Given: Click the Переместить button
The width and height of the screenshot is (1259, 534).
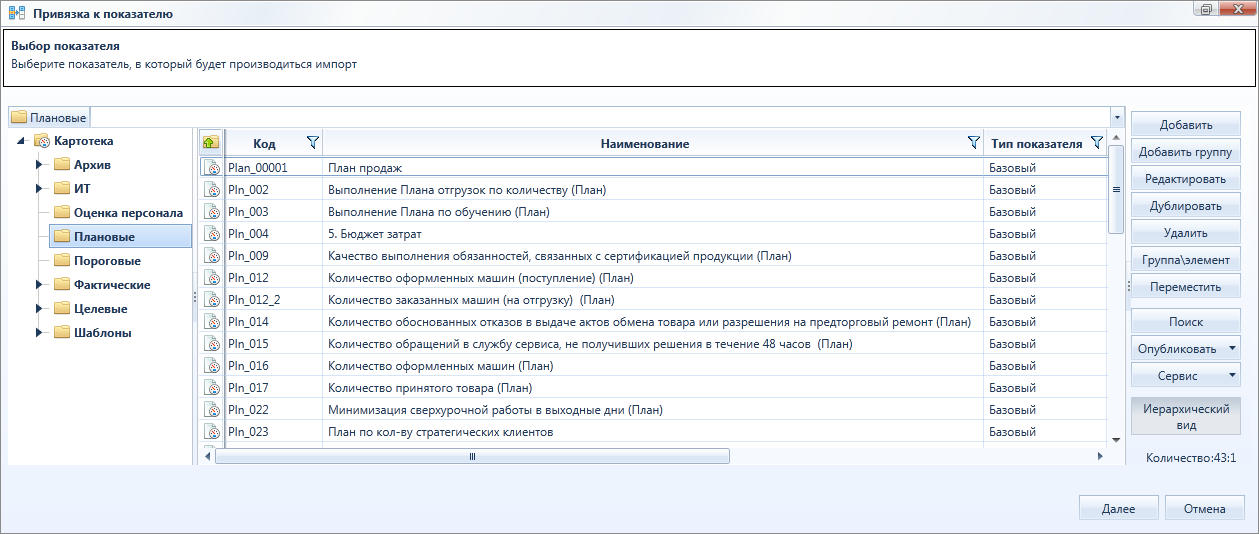Looking at the screenshot, I should (x=1186, y=287).
